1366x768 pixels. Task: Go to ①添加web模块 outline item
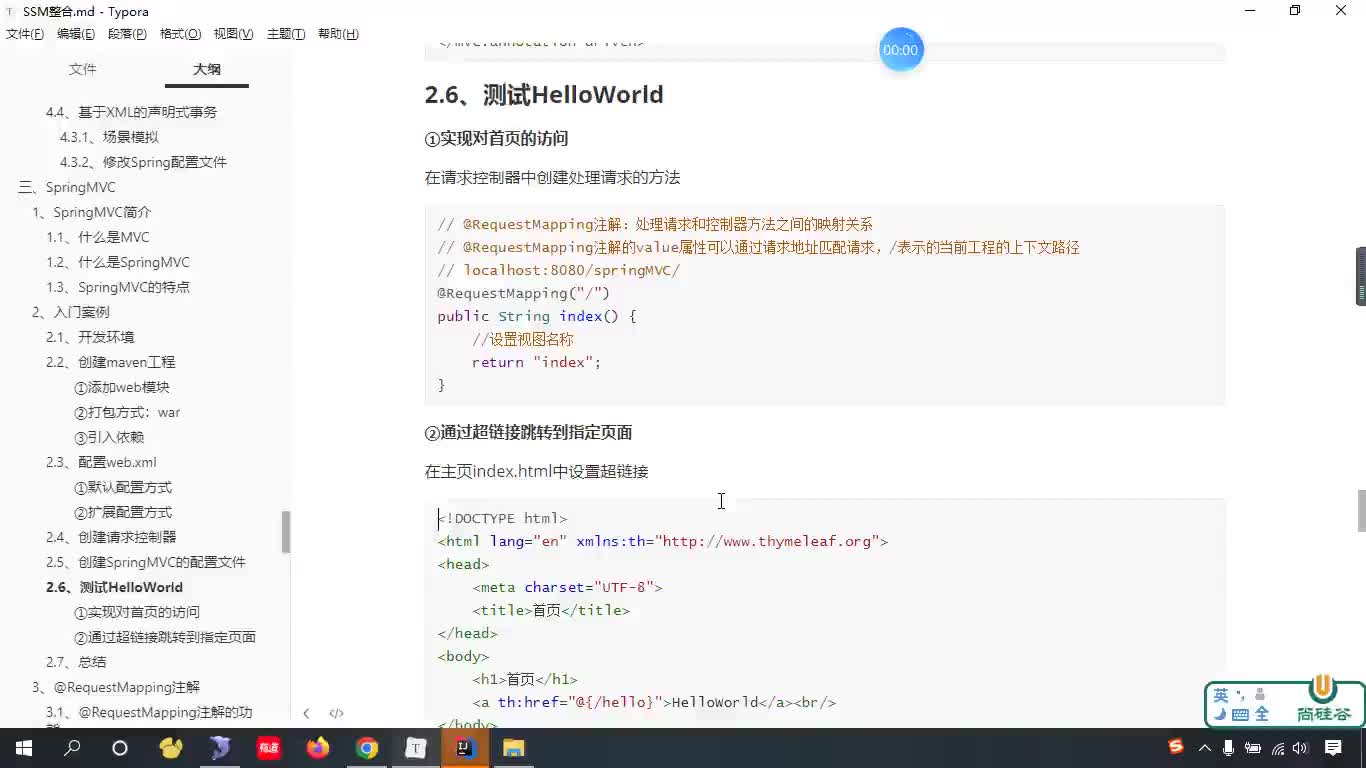click(122, 387)
